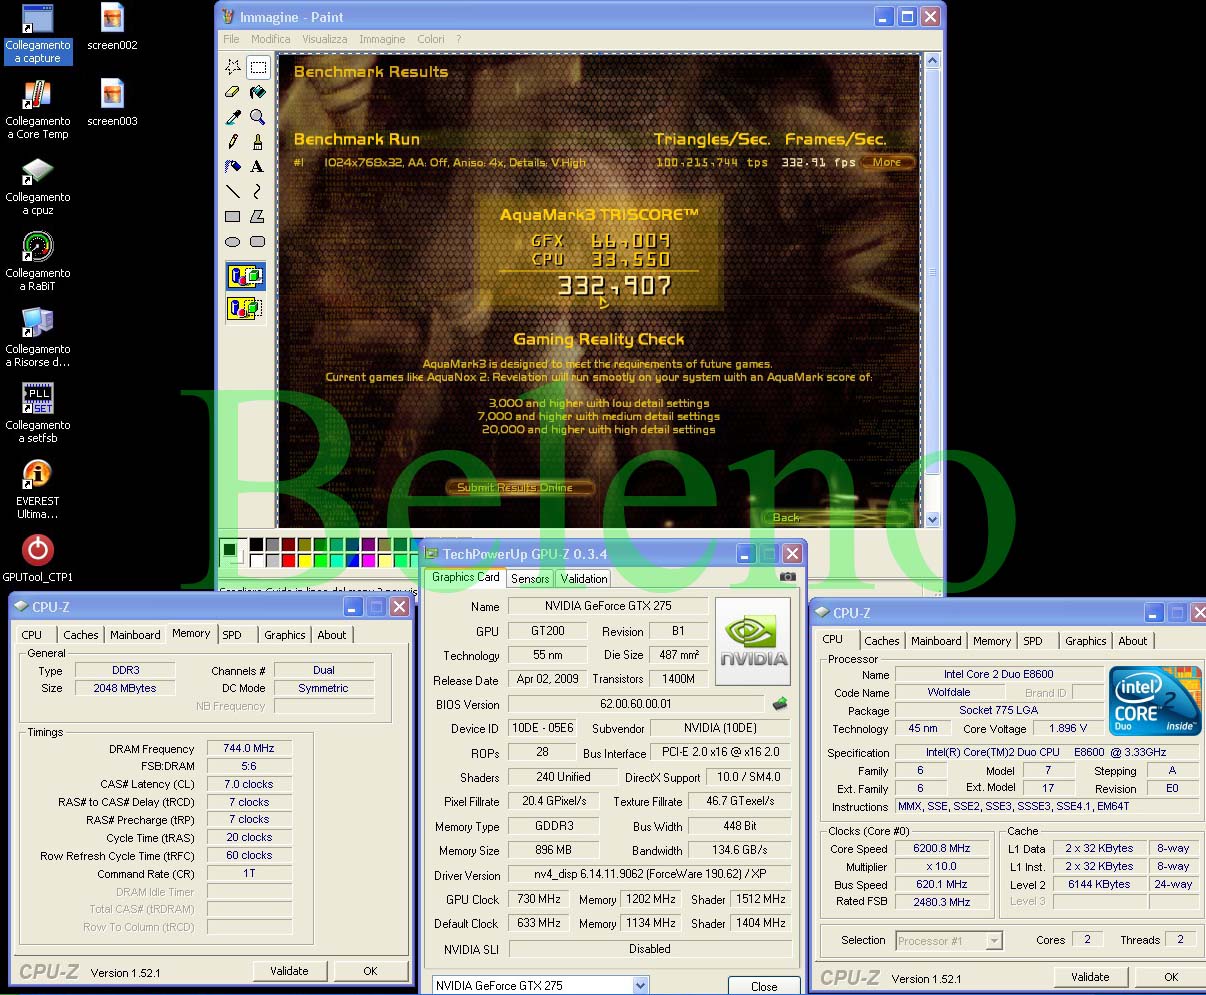Open the Immagine menu in Paint
This screenshot has width=1206, height=995.
click(383, 39)
